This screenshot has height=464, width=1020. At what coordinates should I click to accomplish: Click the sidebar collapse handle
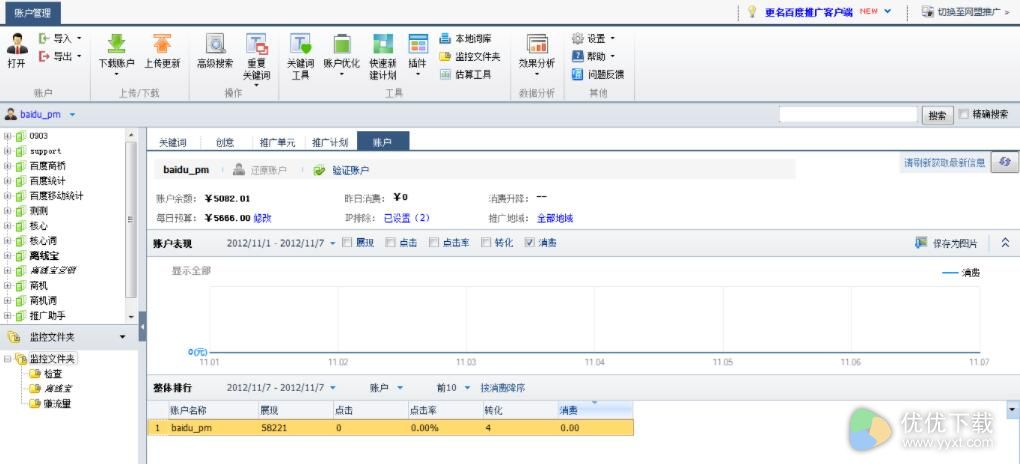(x=142, y=327)
